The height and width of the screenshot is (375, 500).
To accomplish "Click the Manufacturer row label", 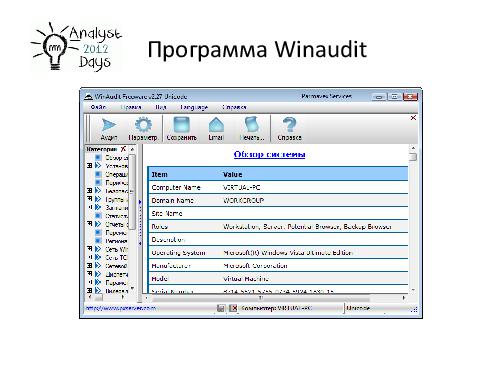I will tap(171, 266).
